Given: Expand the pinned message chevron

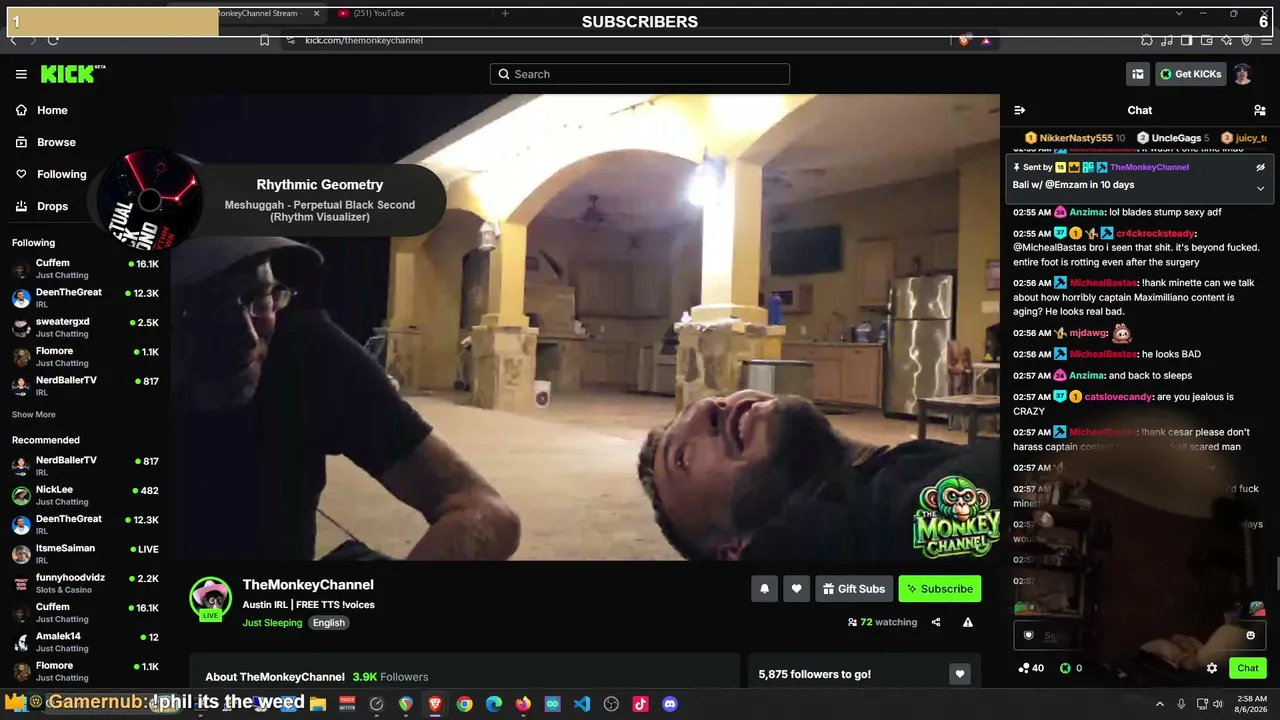Looking at the screenshot, I should pyautogui.click(x=1260, y=188).
